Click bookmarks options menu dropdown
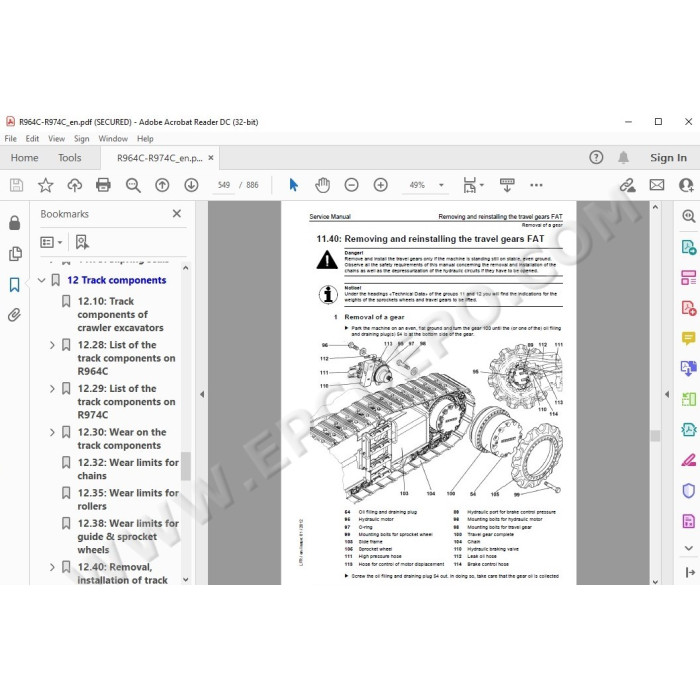700x700 pixels. tap(51, 242)
